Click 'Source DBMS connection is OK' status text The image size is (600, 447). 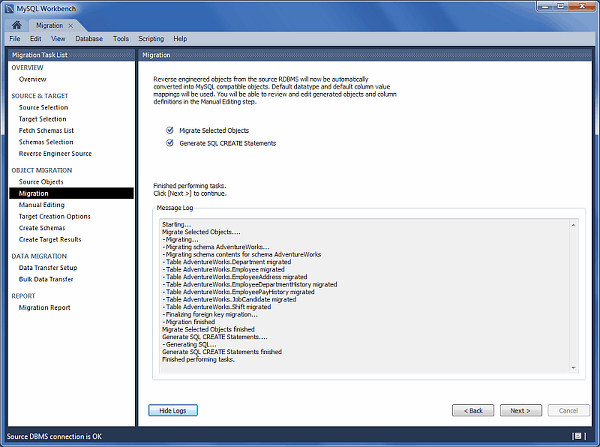click(x=54, y=436)
